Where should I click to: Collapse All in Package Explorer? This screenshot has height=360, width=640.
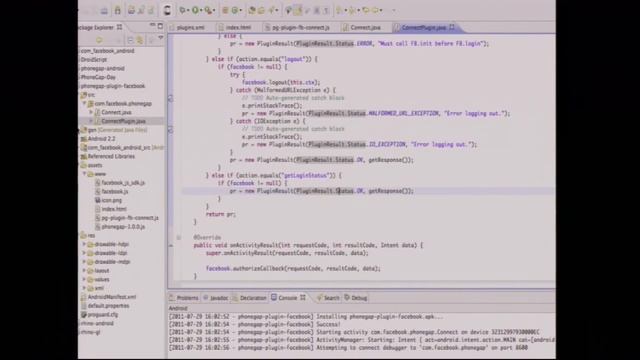[130, 40]
